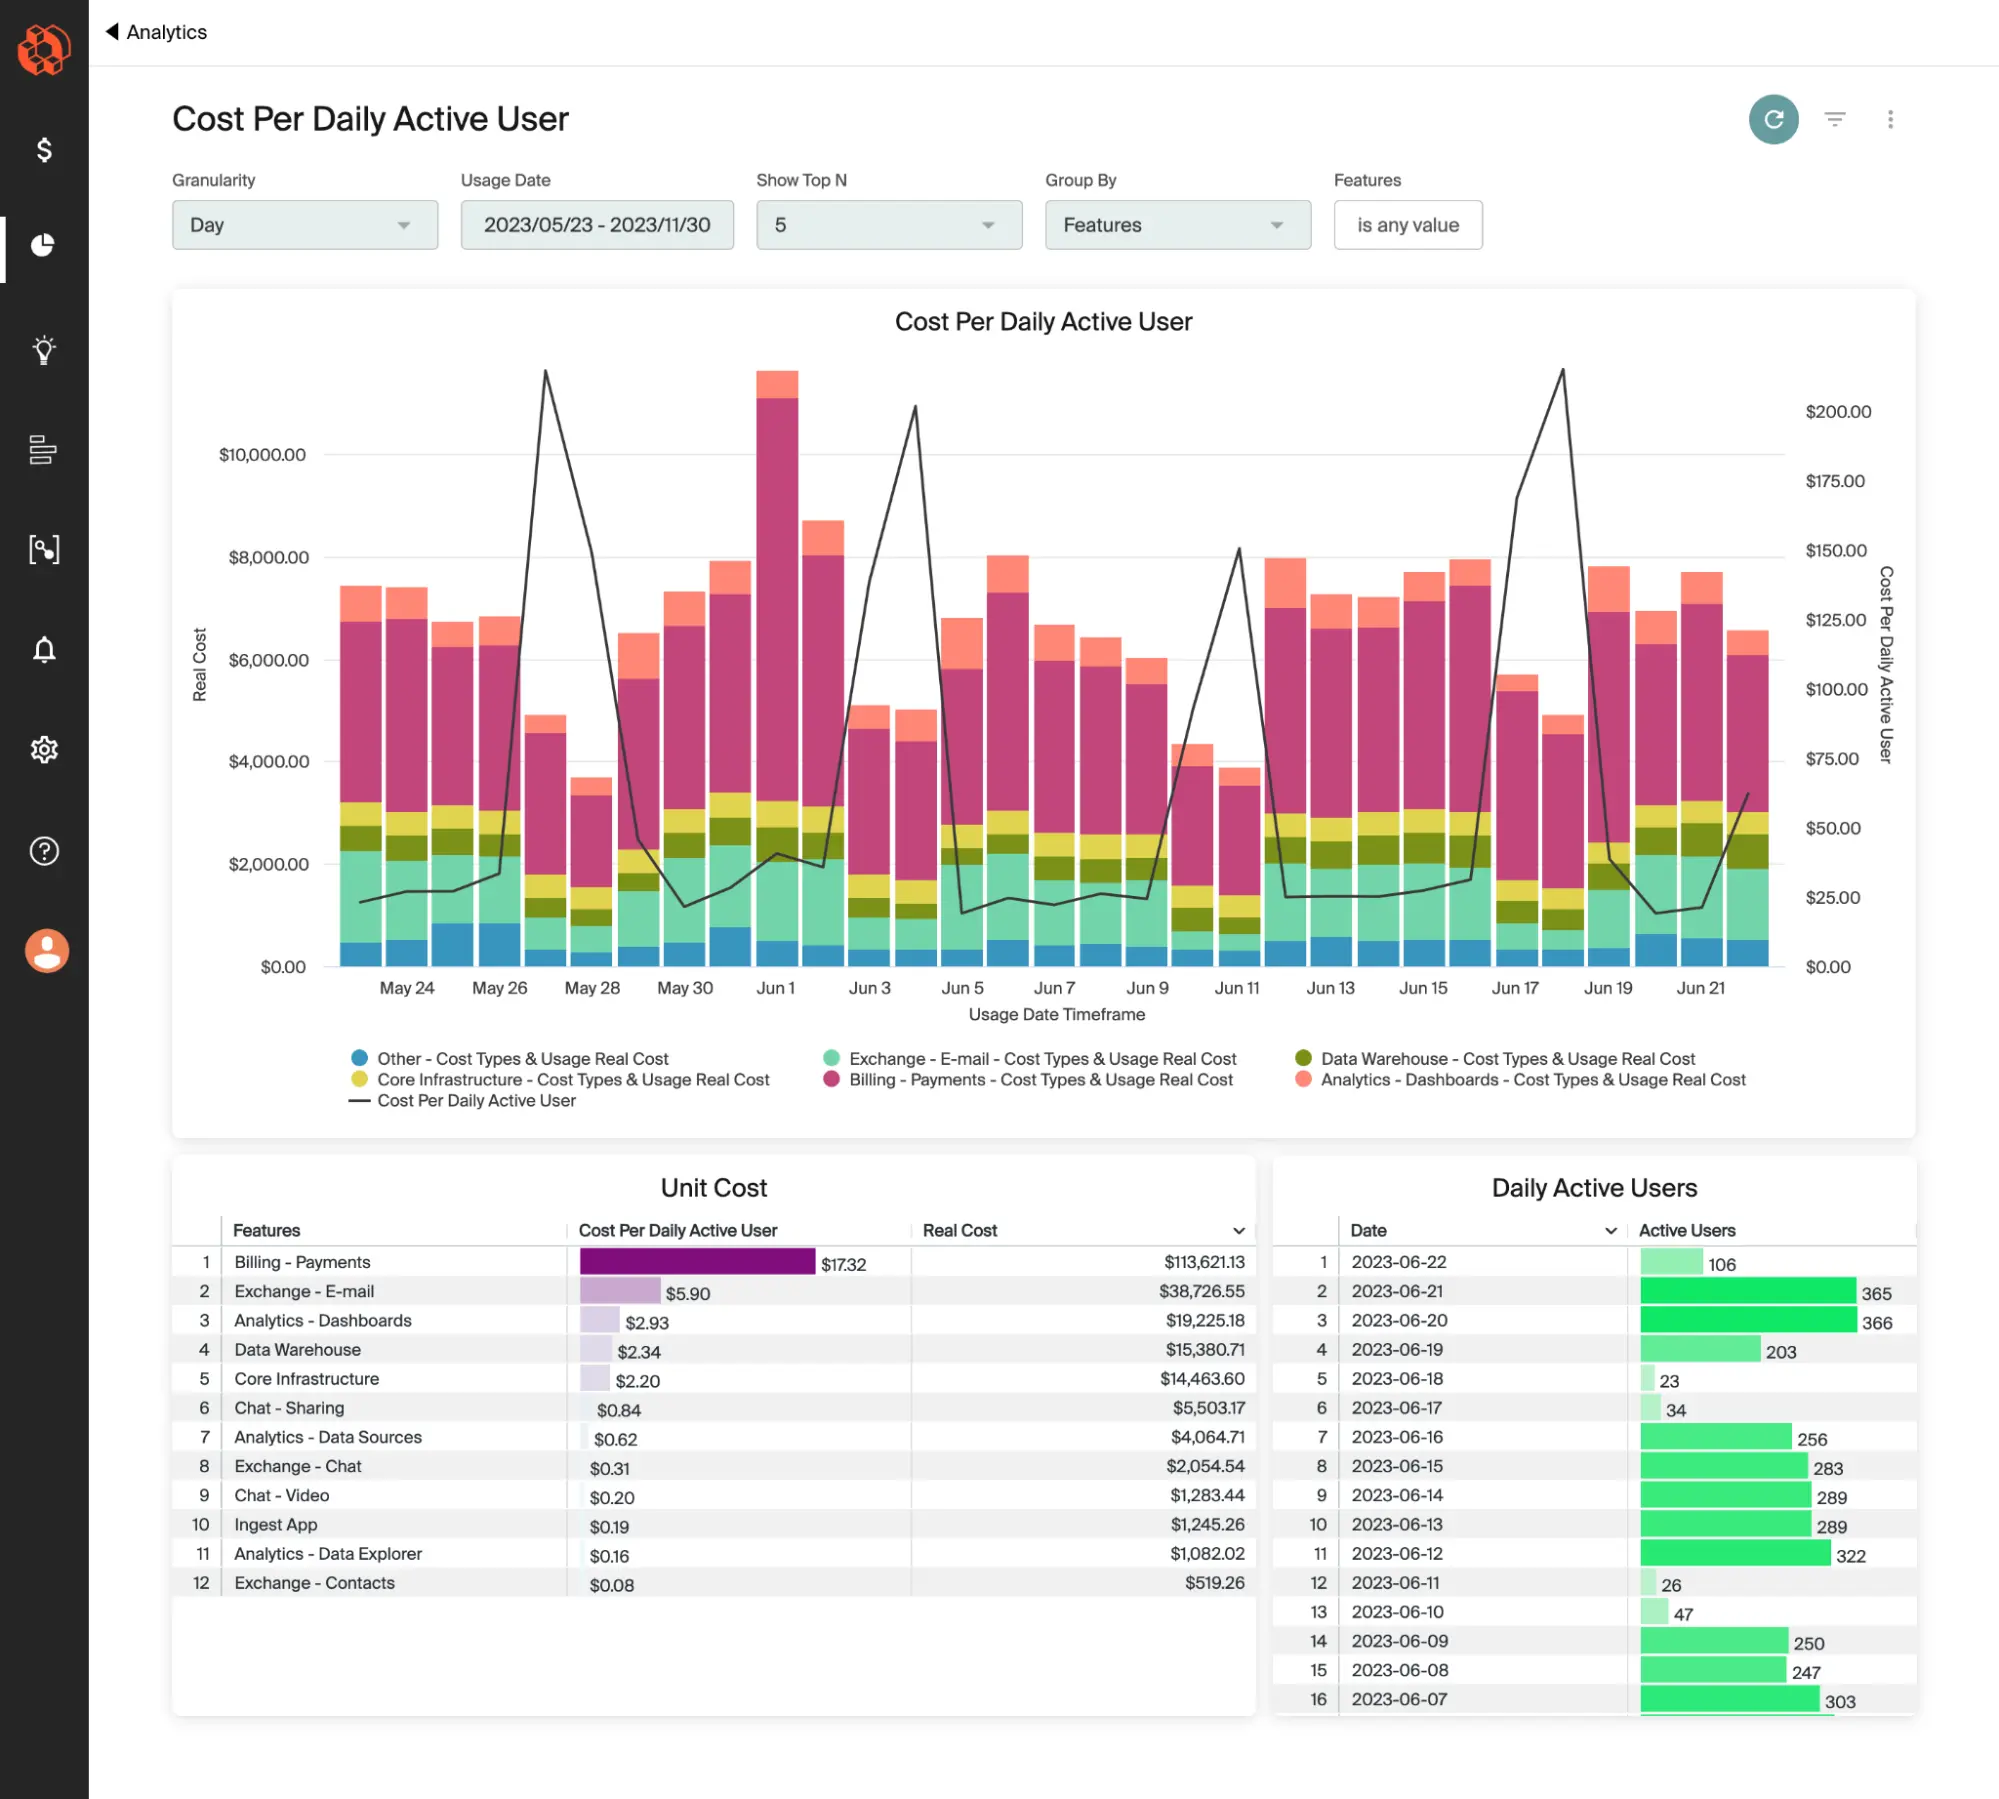Select the Features filter button
1999x1799 pixels.
click(1409, 224)
